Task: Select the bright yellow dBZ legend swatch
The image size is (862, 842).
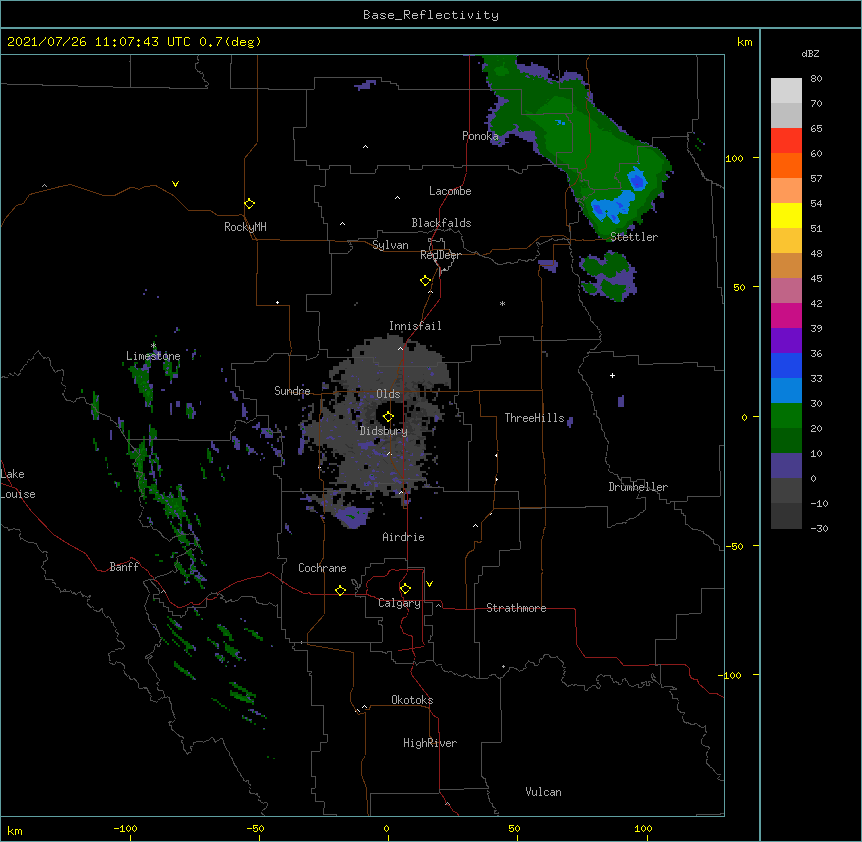Action: (x=786, y=215)
